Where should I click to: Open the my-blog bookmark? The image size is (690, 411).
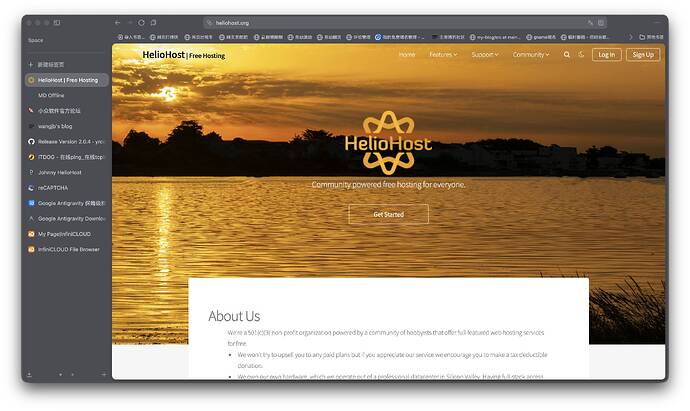(x=495, y=37)
